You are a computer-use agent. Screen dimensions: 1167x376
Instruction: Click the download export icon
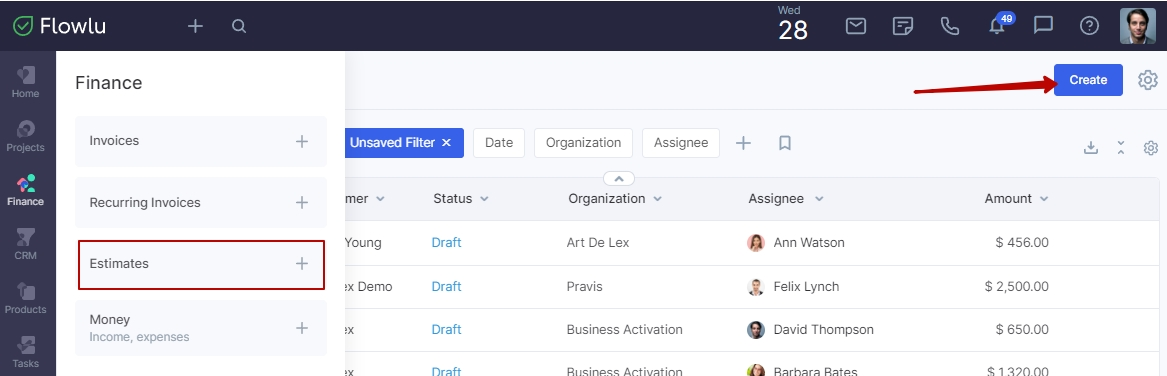1090,147
